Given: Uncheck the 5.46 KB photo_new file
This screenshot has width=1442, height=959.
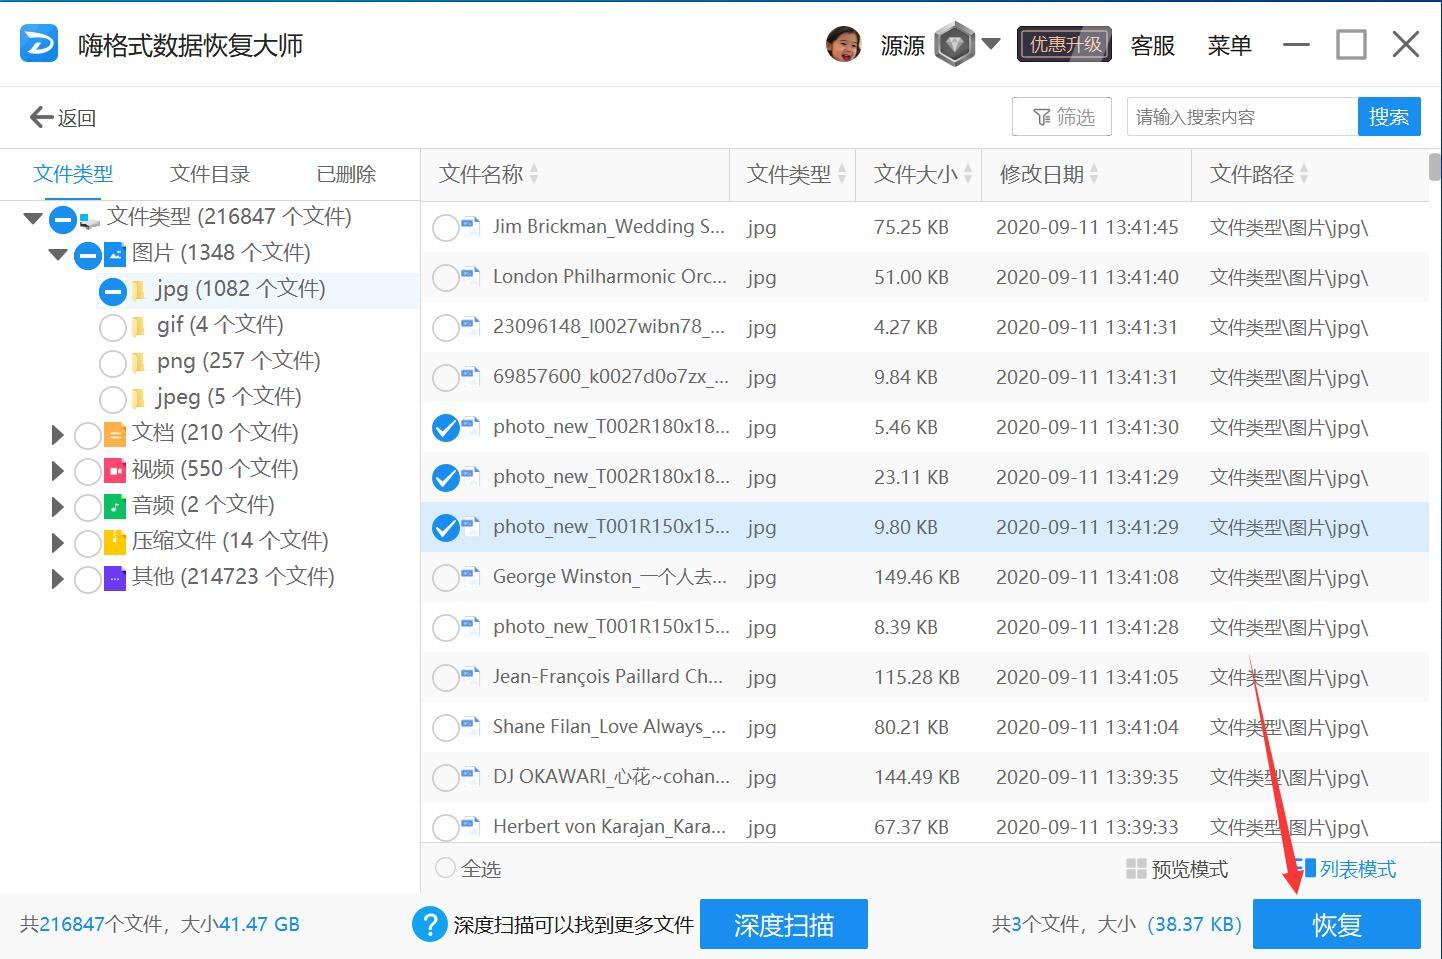Looking at the screenshot, I should [x=445, y=428].
